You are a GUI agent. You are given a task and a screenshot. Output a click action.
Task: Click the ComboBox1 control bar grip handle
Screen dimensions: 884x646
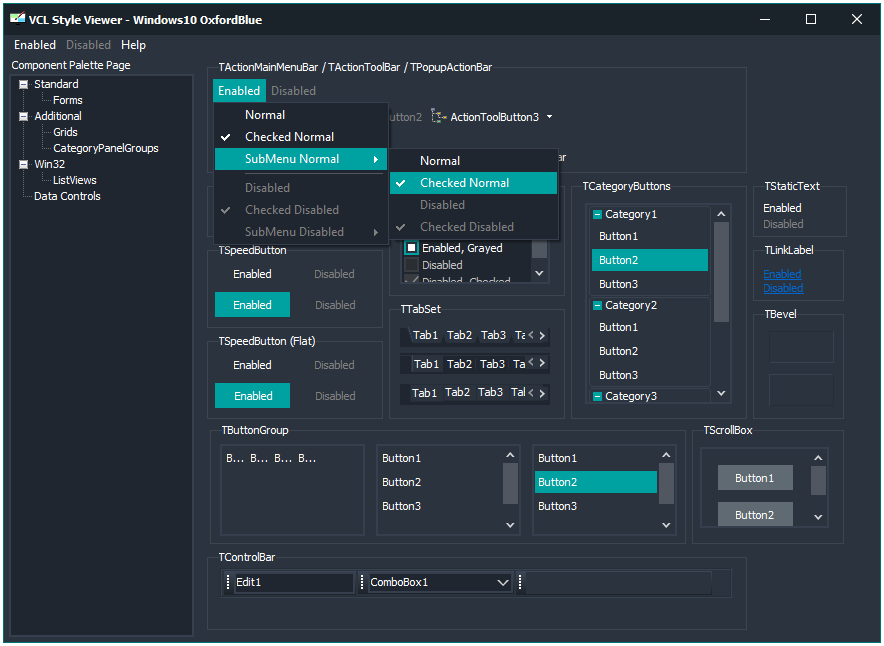pos(362,582)
